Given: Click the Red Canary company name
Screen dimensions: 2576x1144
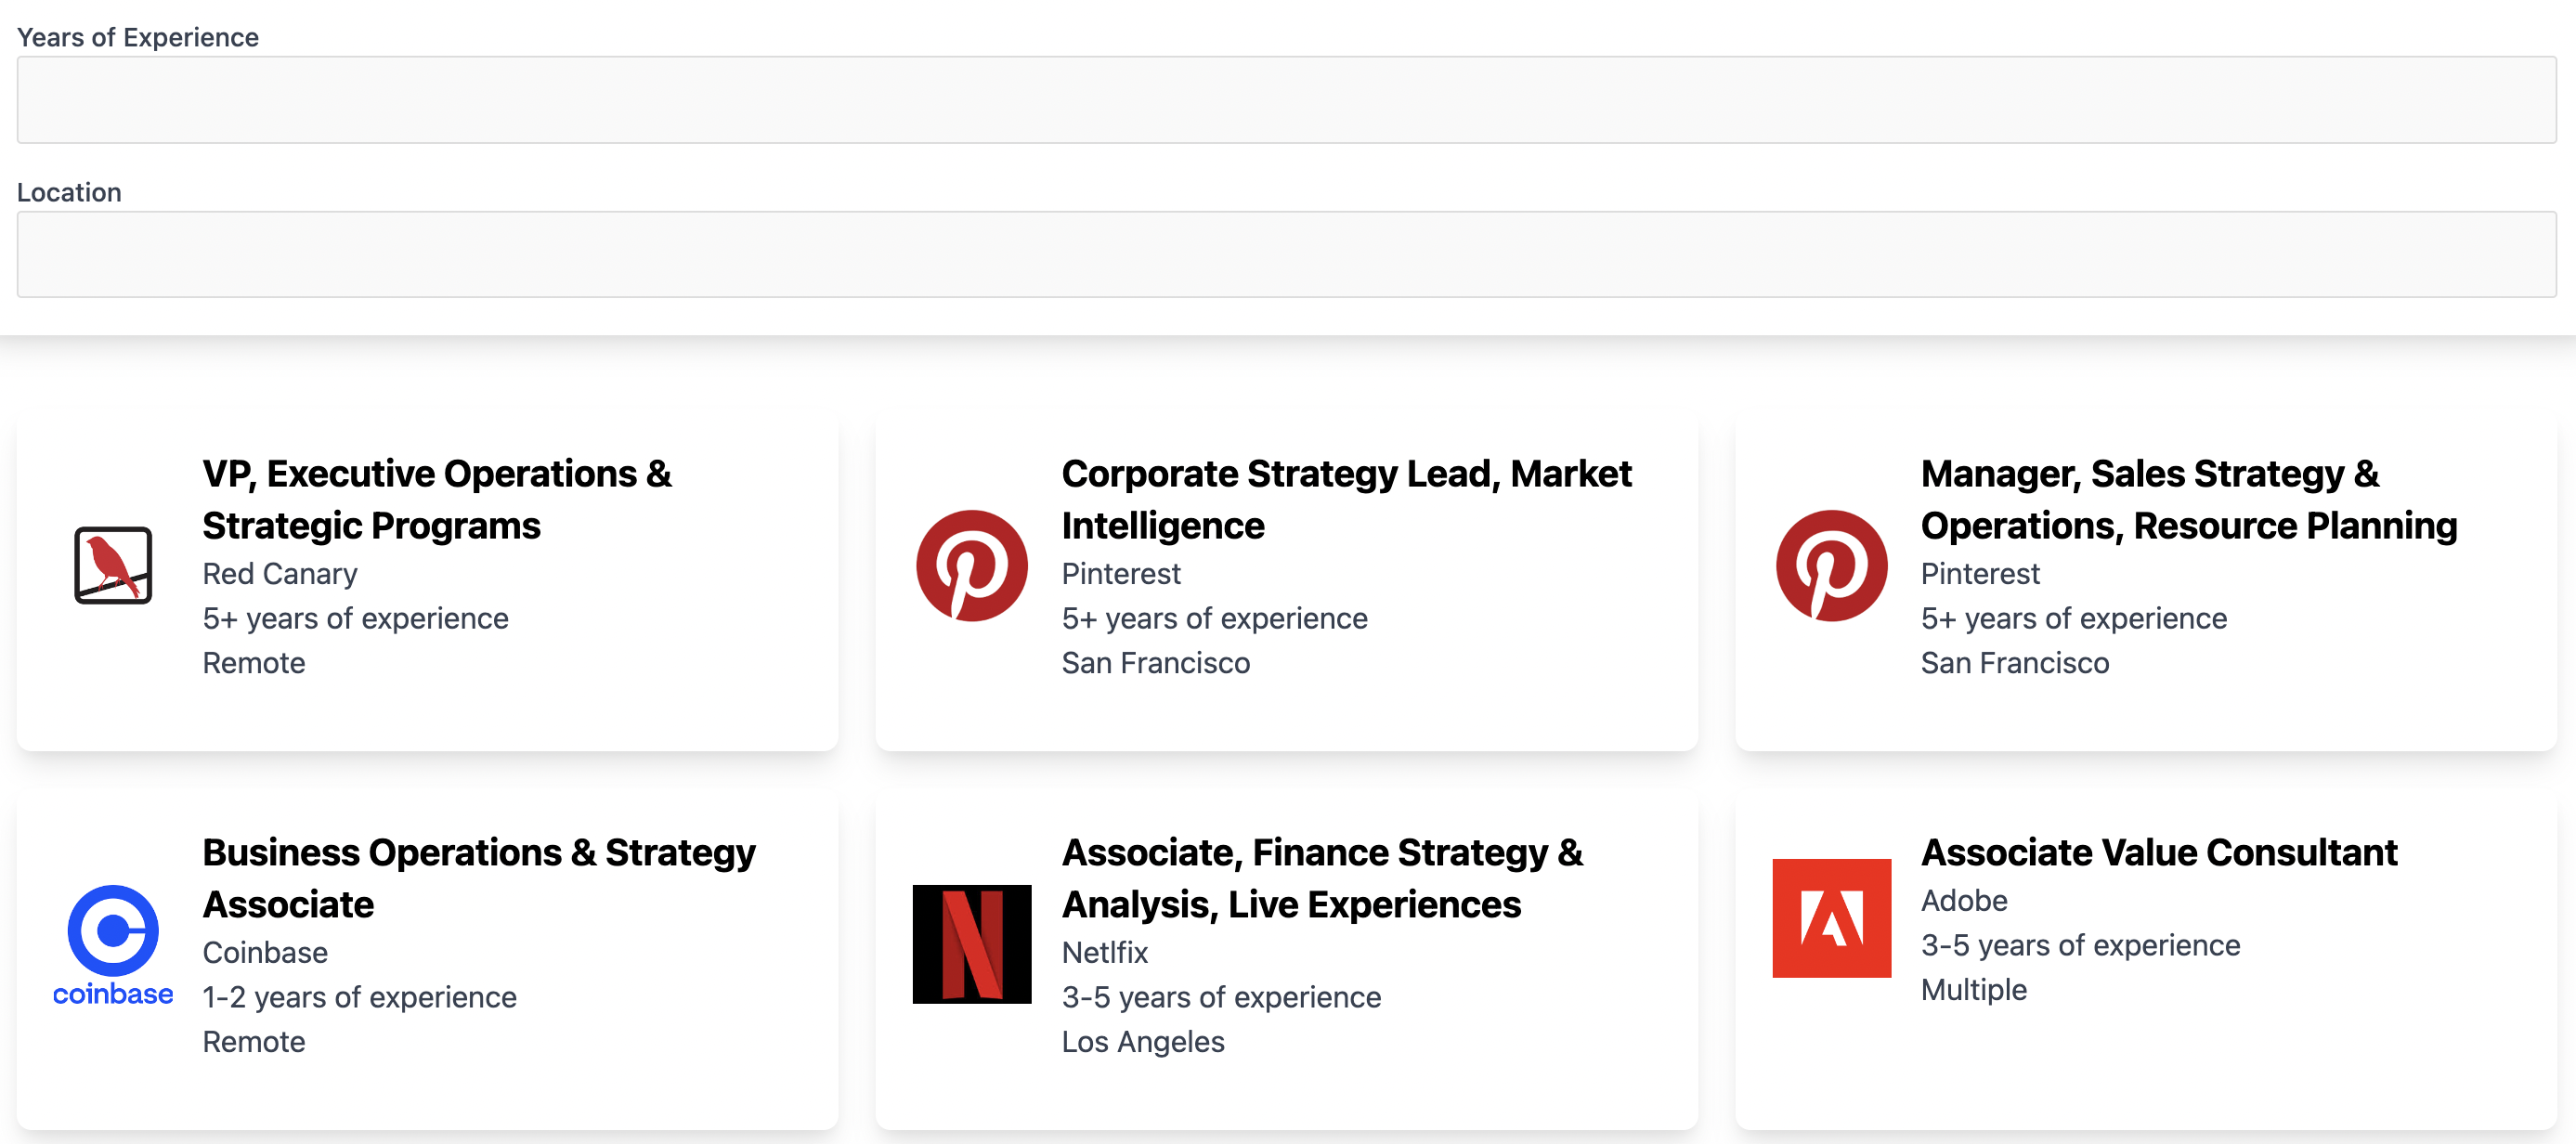Looking at the screenshot, I should pyautogui.click(x=280, y=574).
